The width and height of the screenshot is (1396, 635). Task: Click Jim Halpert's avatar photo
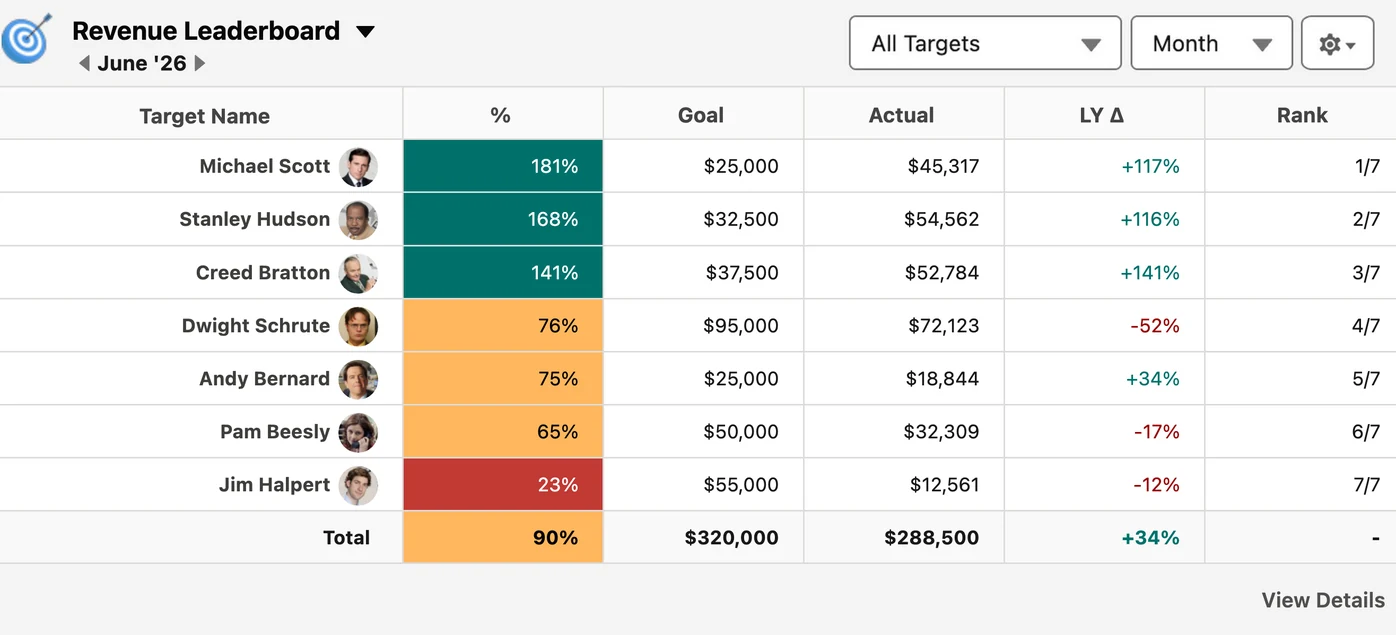pyautogui.click(x=358, y=485)
